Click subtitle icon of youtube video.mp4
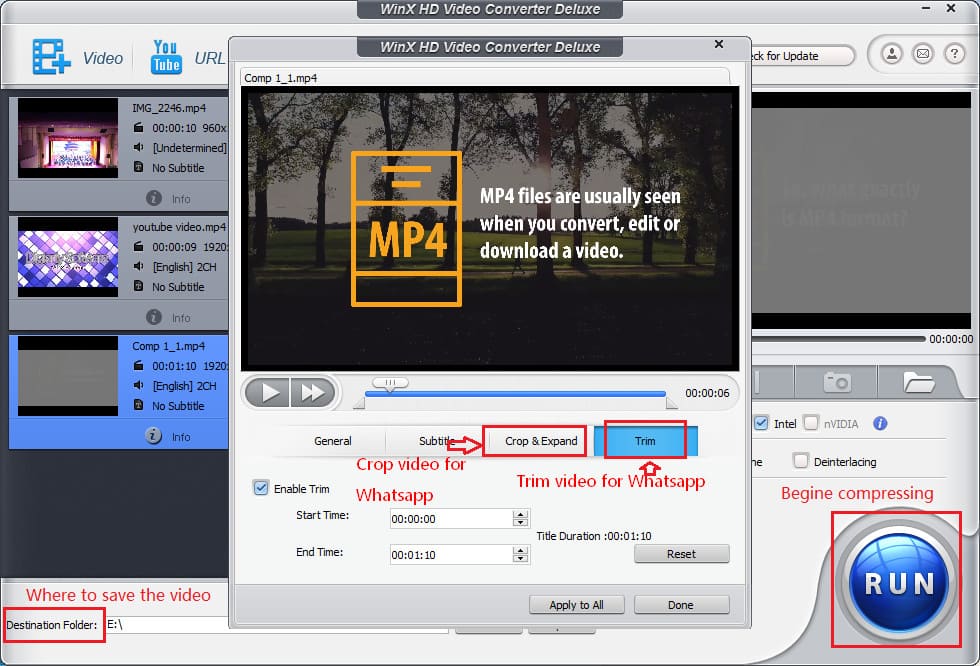Viewport: 980px width, 666px height. (139, 287)
